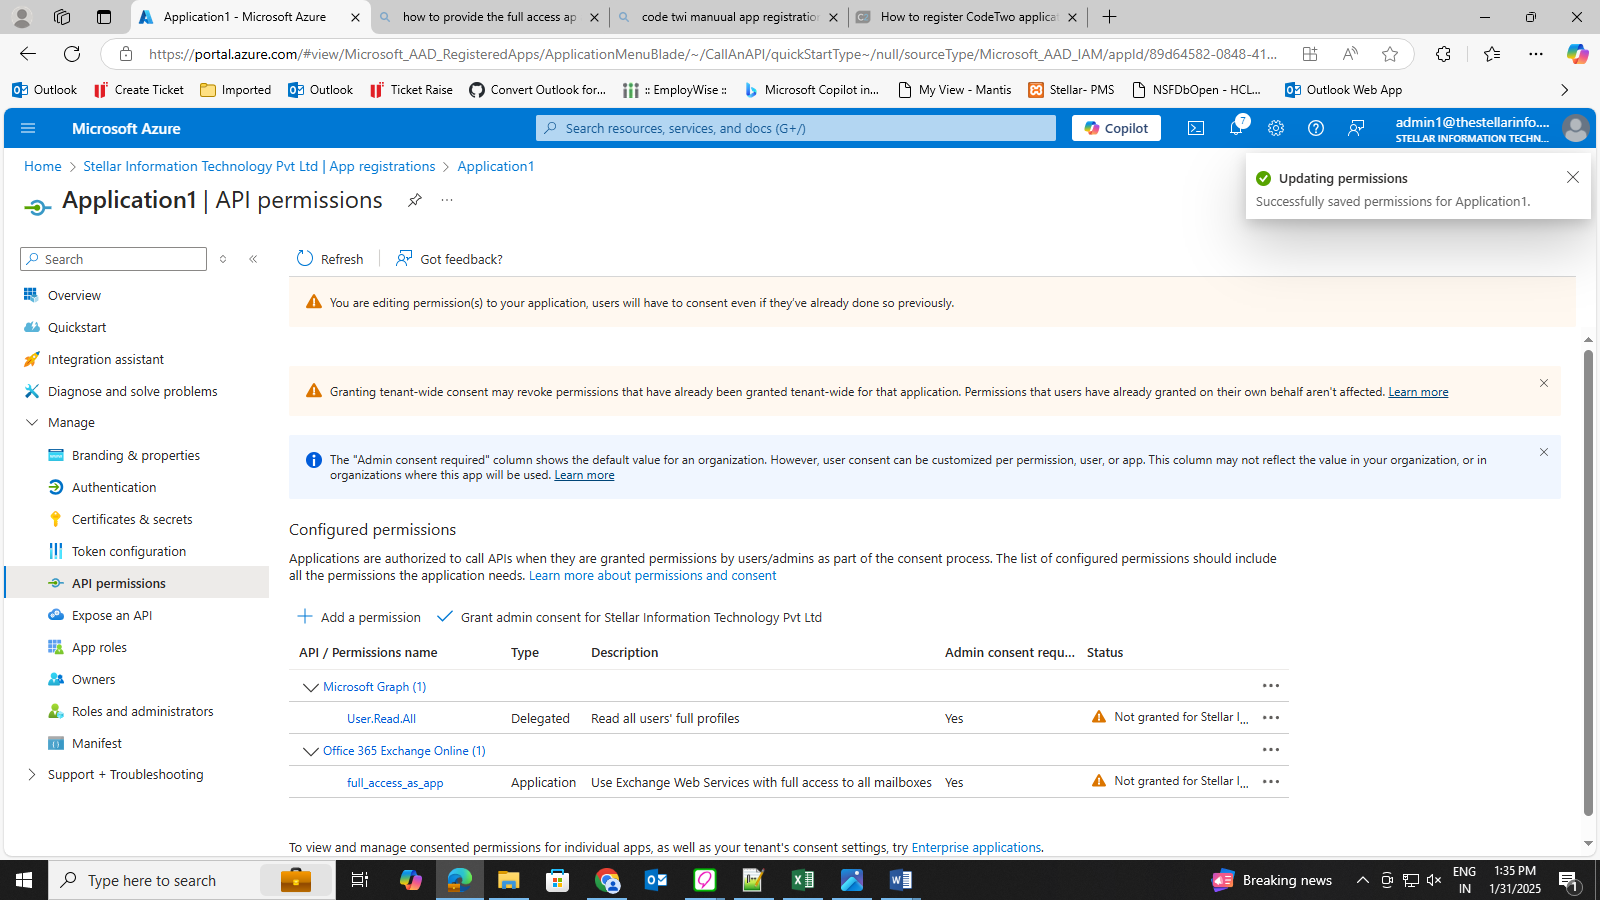
Task: Open the Enterprise applications link
Action: 976,847
